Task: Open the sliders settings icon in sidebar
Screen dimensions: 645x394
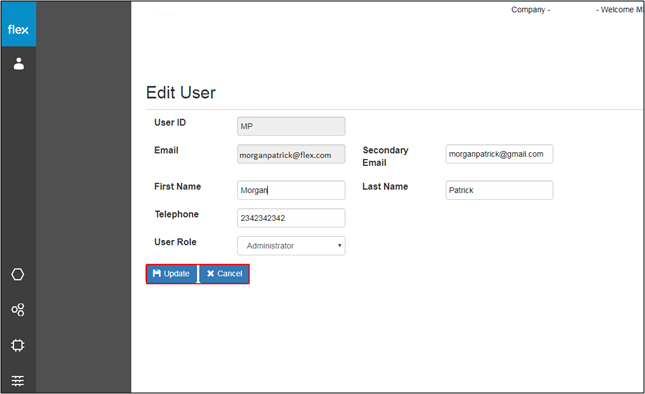Action: [18, 381]
